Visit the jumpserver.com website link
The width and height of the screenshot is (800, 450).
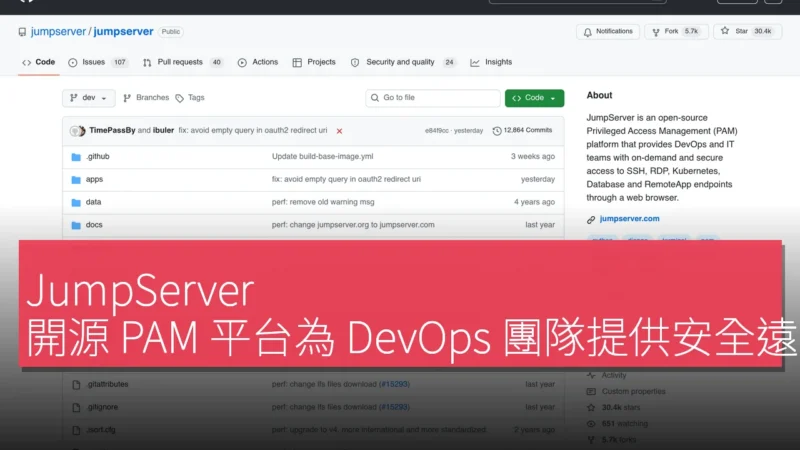[x=630, y=219]
